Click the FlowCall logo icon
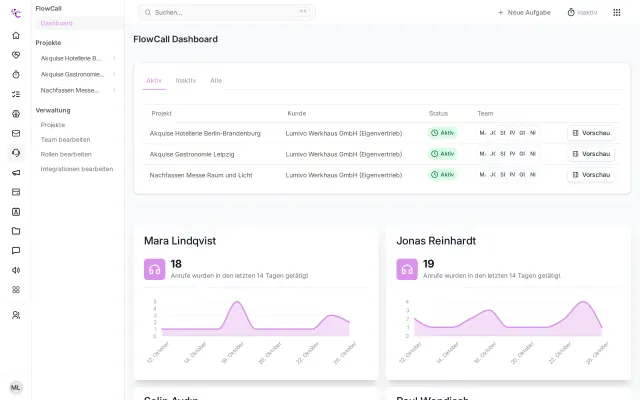 (x=16, y=13)
